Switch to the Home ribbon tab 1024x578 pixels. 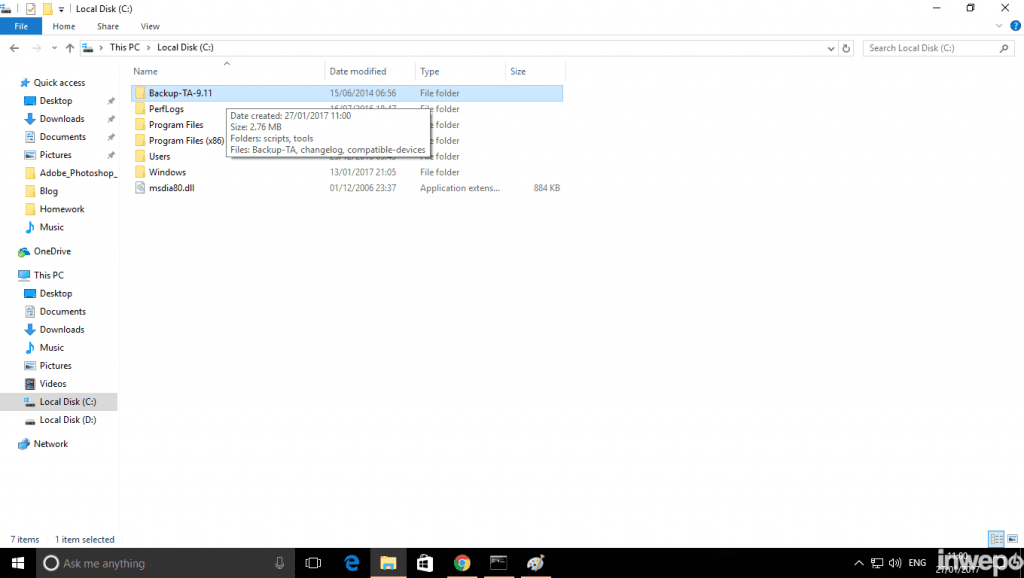64,26
